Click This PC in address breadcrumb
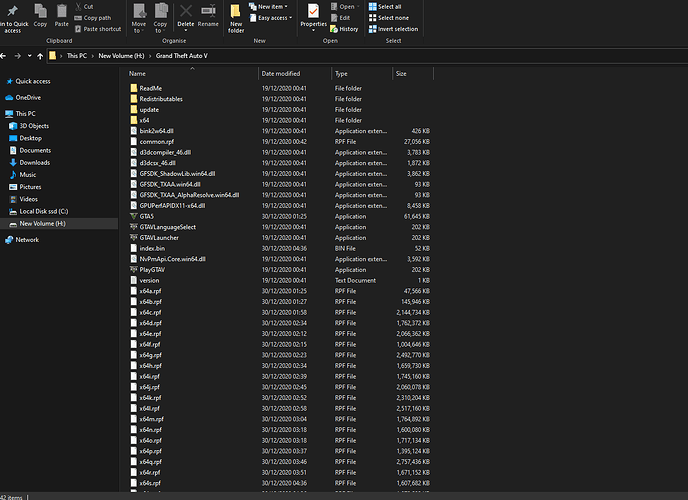This screenshot has height=500, width=688. point(77,56)
